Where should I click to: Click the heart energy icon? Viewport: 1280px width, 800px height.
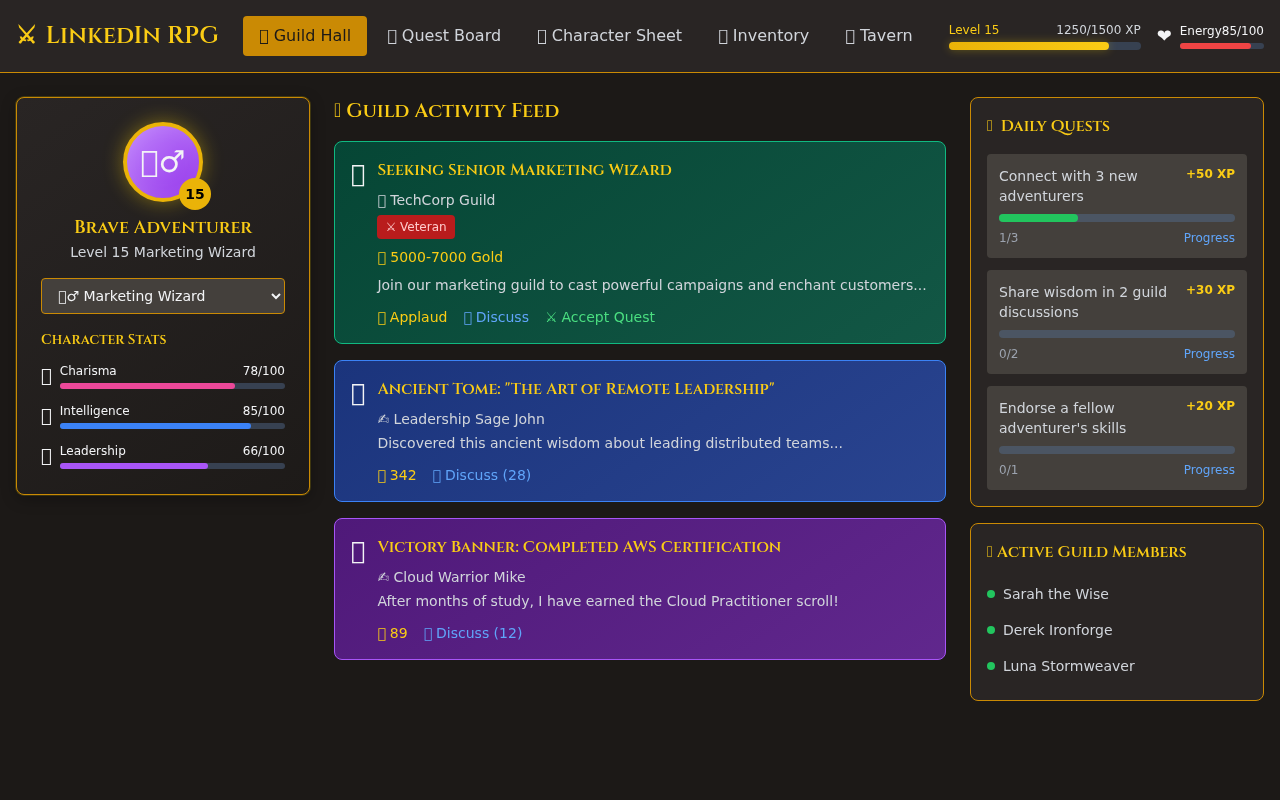click(x=1164, y=36)
